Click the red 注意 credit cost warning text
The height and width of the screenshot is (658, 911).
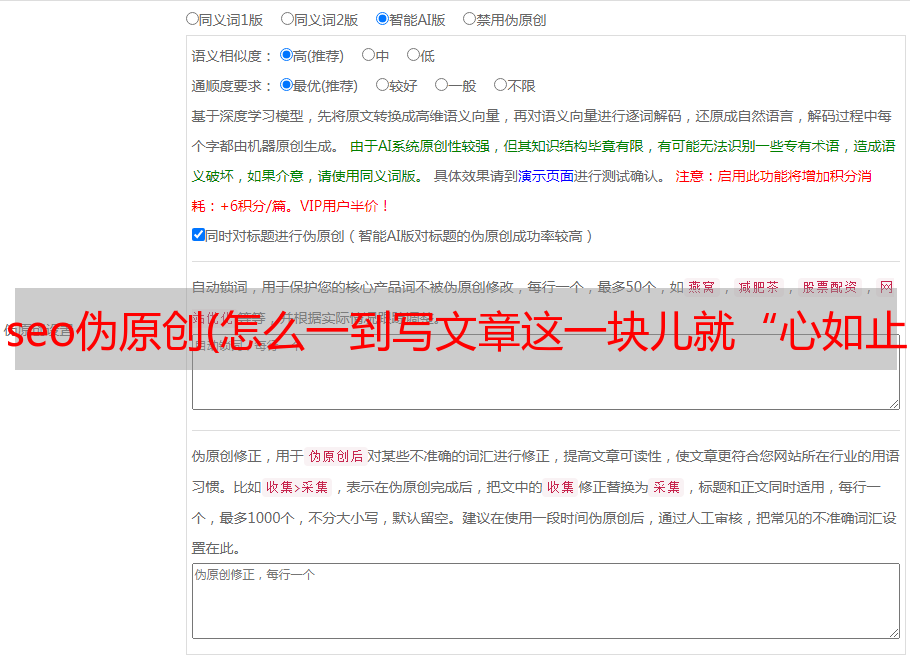tap(532, 191)
